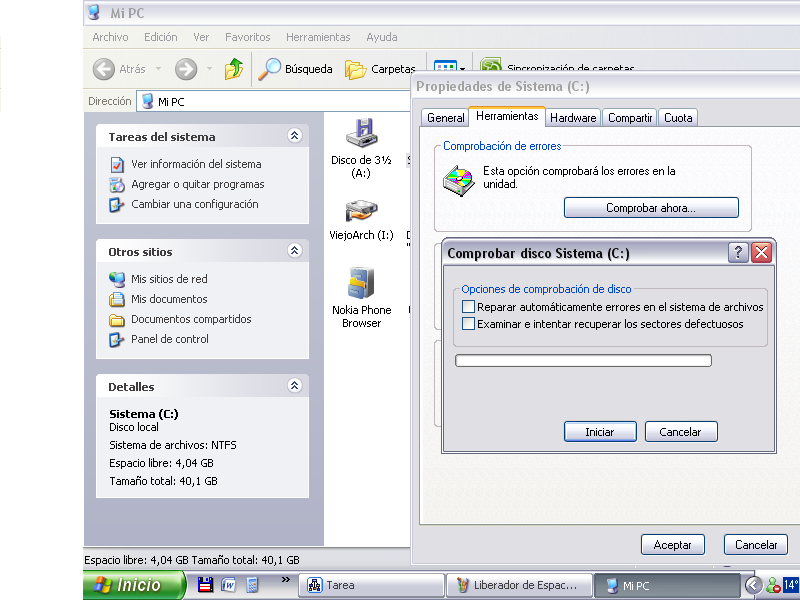Collapse the Tareas del sistema panel
800x600 pixels.
click(x=294, y=136)
